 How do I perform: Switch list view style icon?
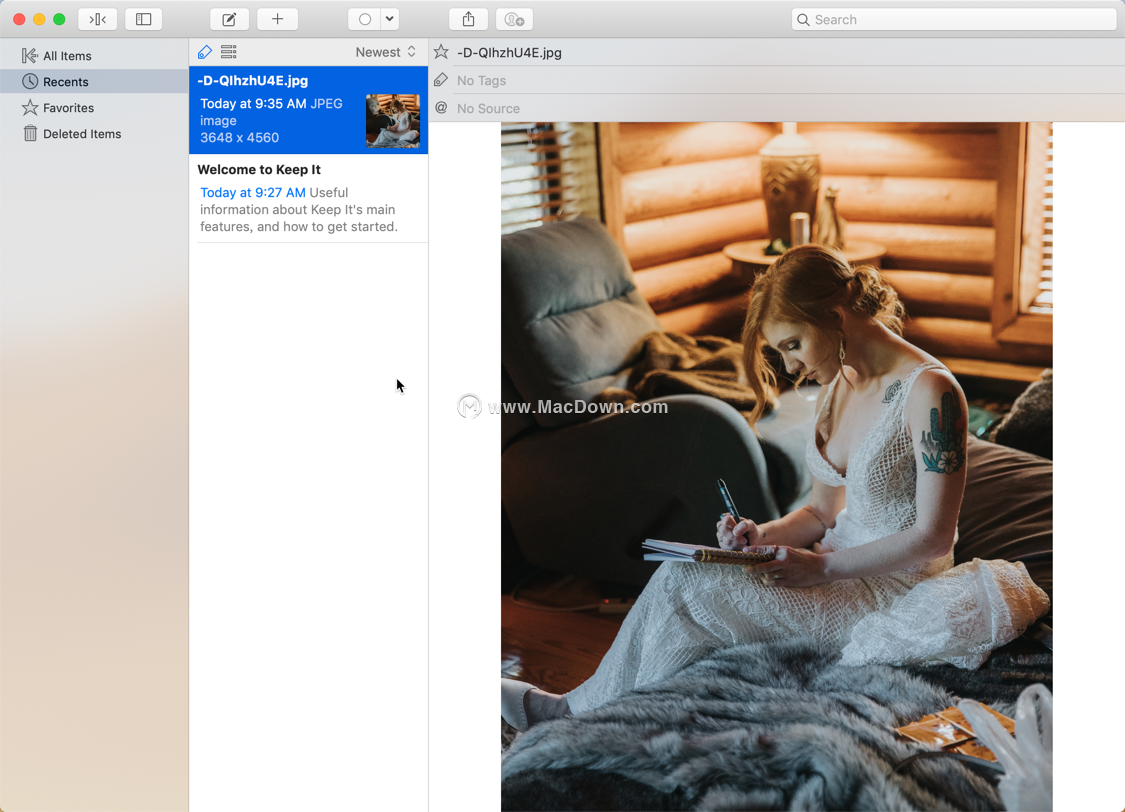point(229,52)
